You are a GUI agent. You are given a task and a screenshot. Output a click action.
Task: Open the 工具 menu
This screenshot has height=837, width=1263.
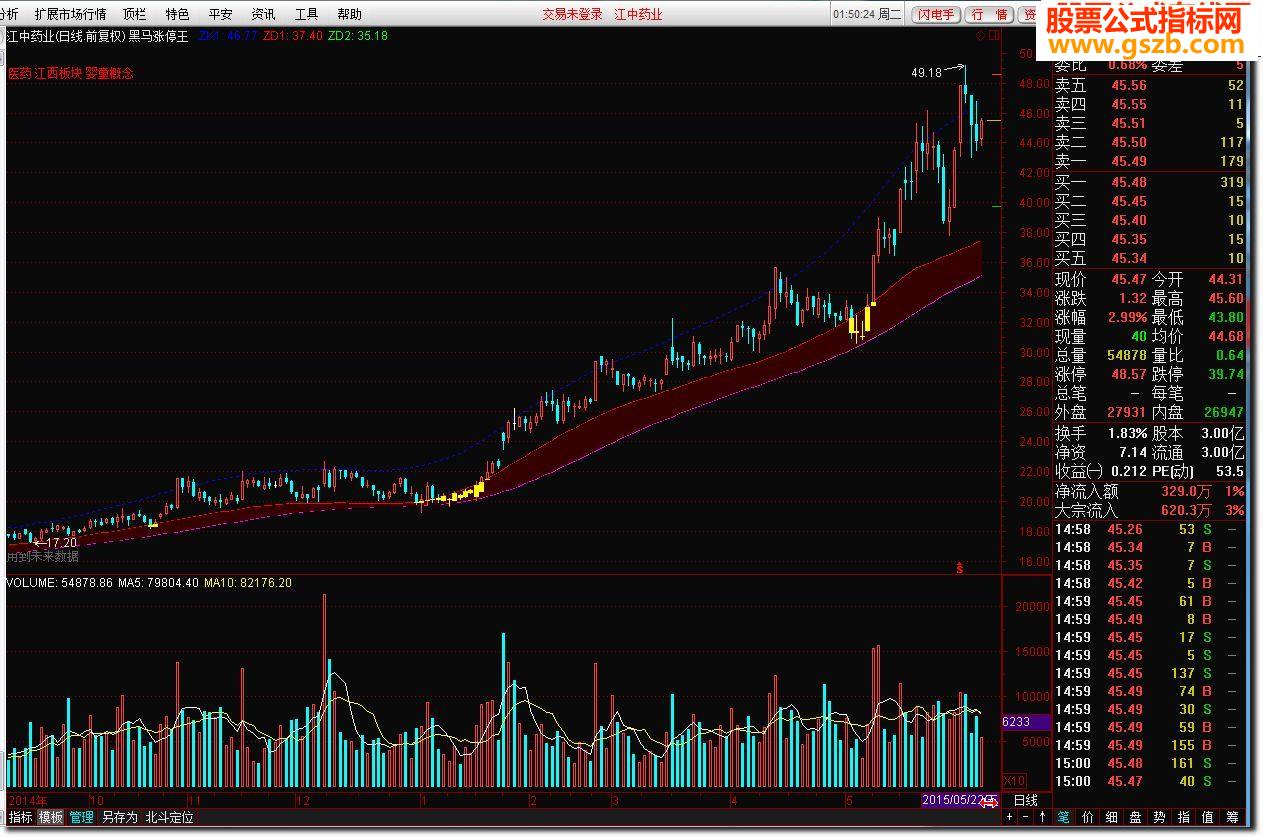[306, 14]
